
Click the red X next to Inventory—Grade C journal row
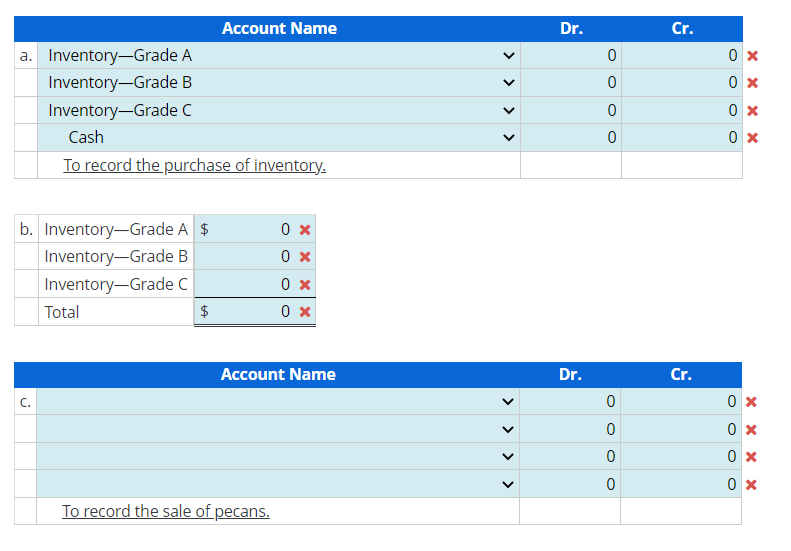click(x=753, y=111)
